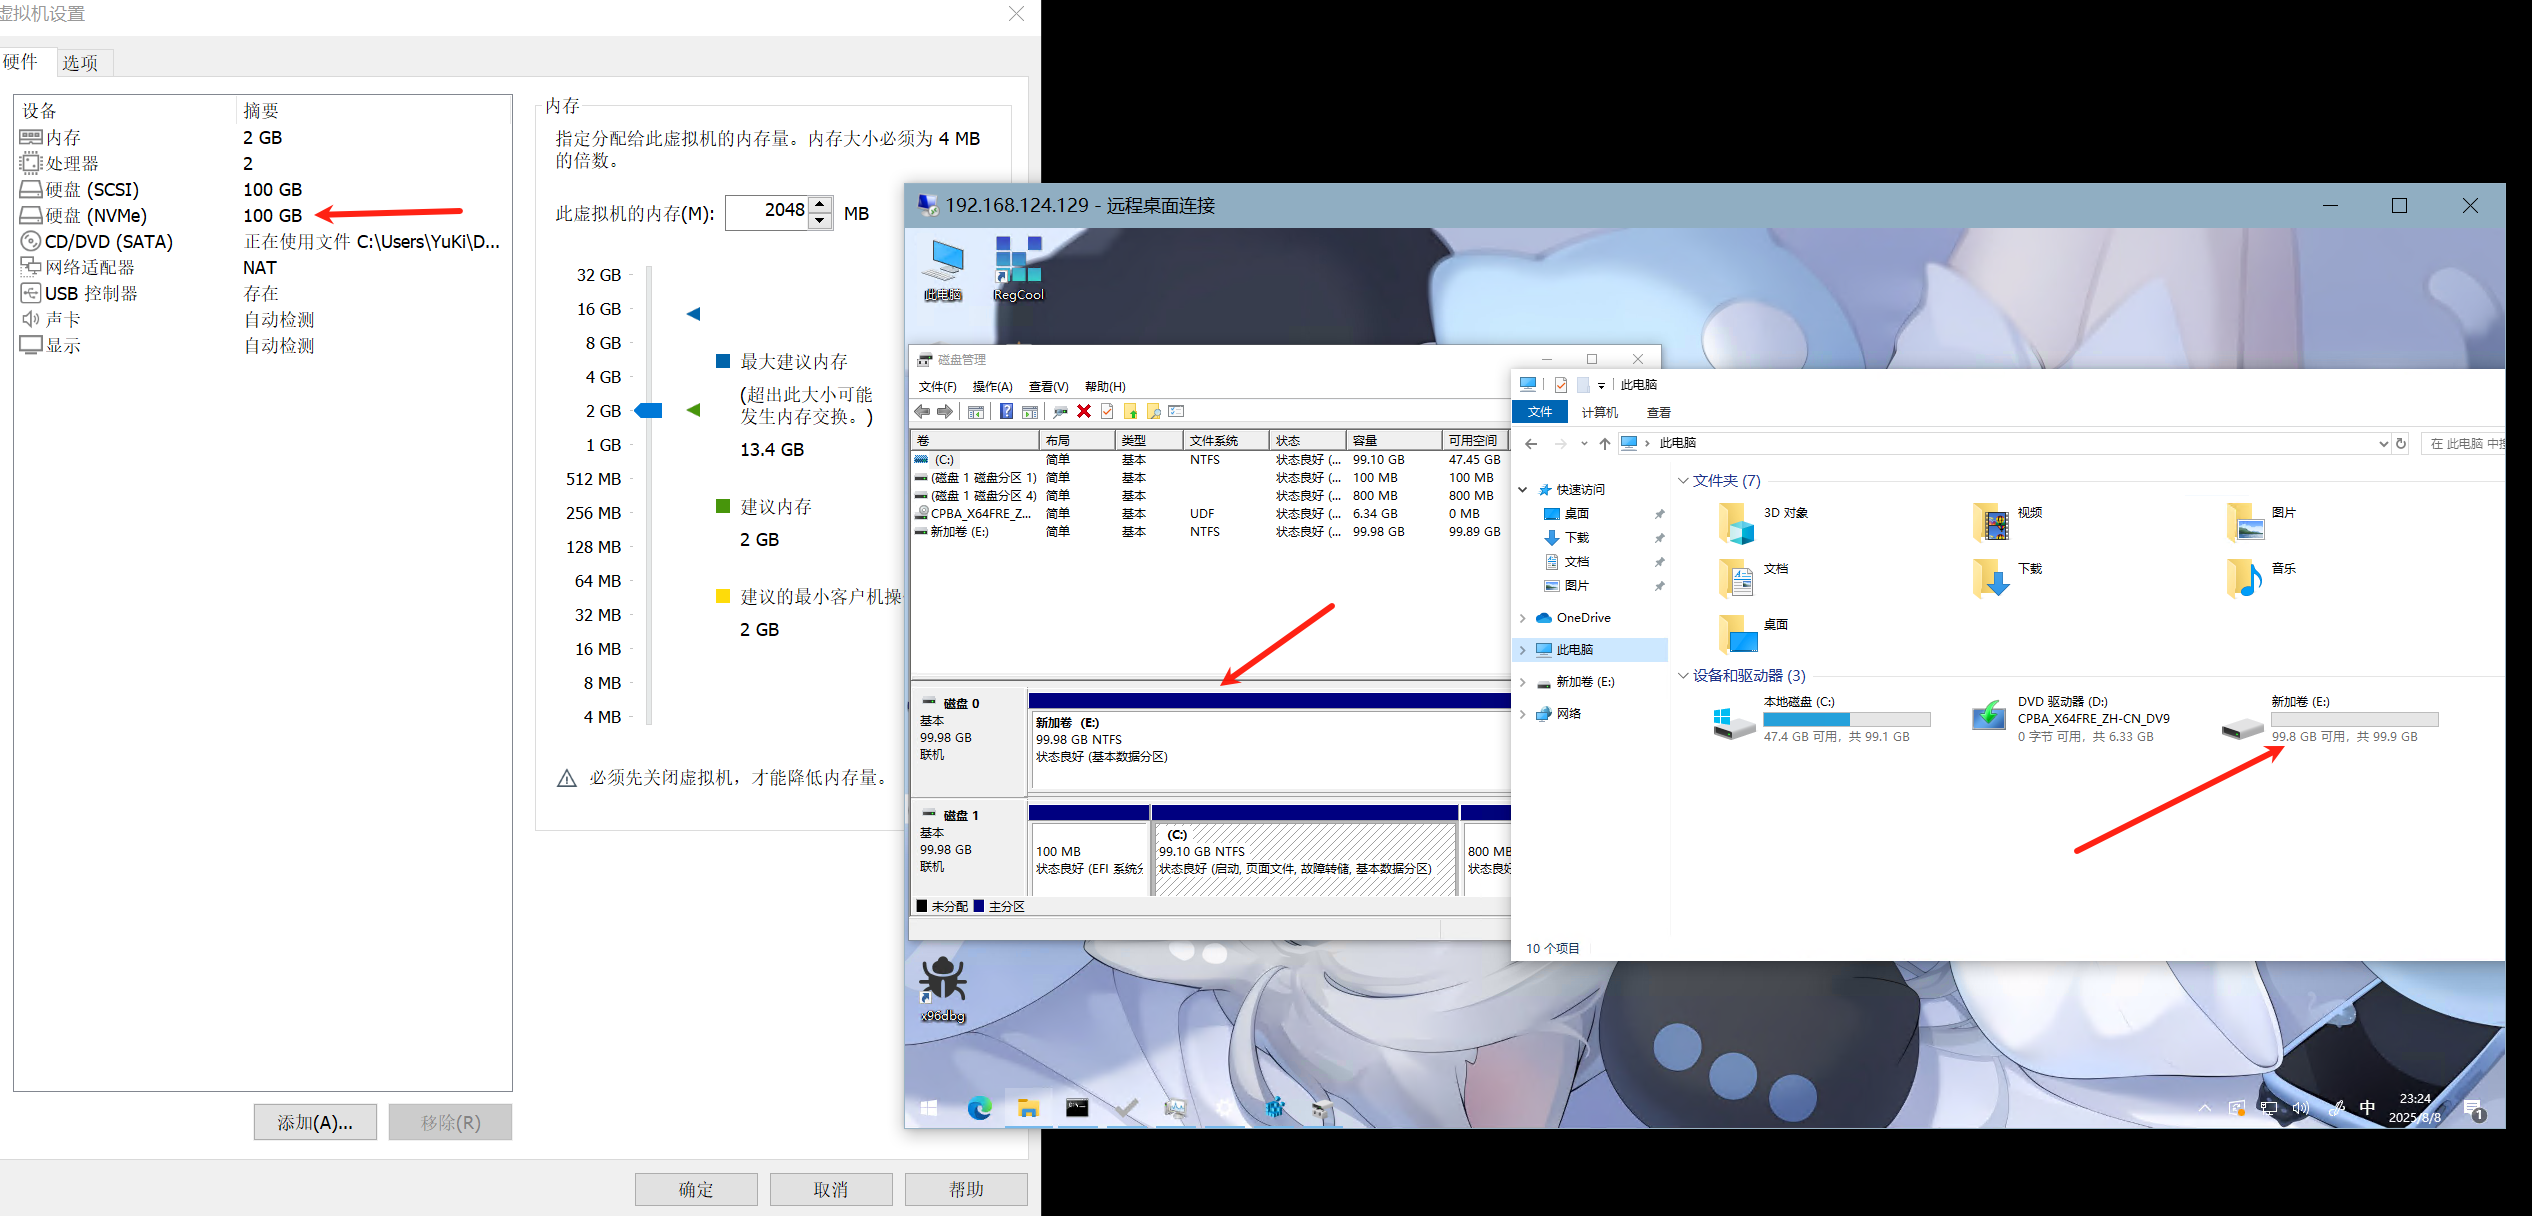Collapse the 快速访问 tree node

(1523, 490)
